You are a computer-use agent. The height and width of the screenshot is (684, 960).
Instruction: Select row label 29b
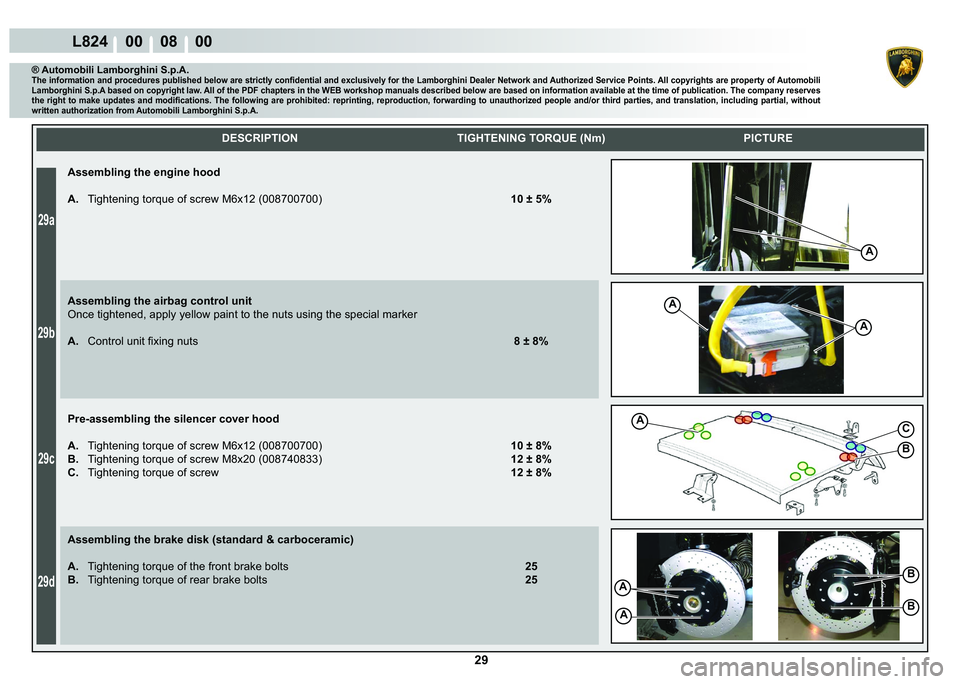pyautogui.click(x=46, y=333)
